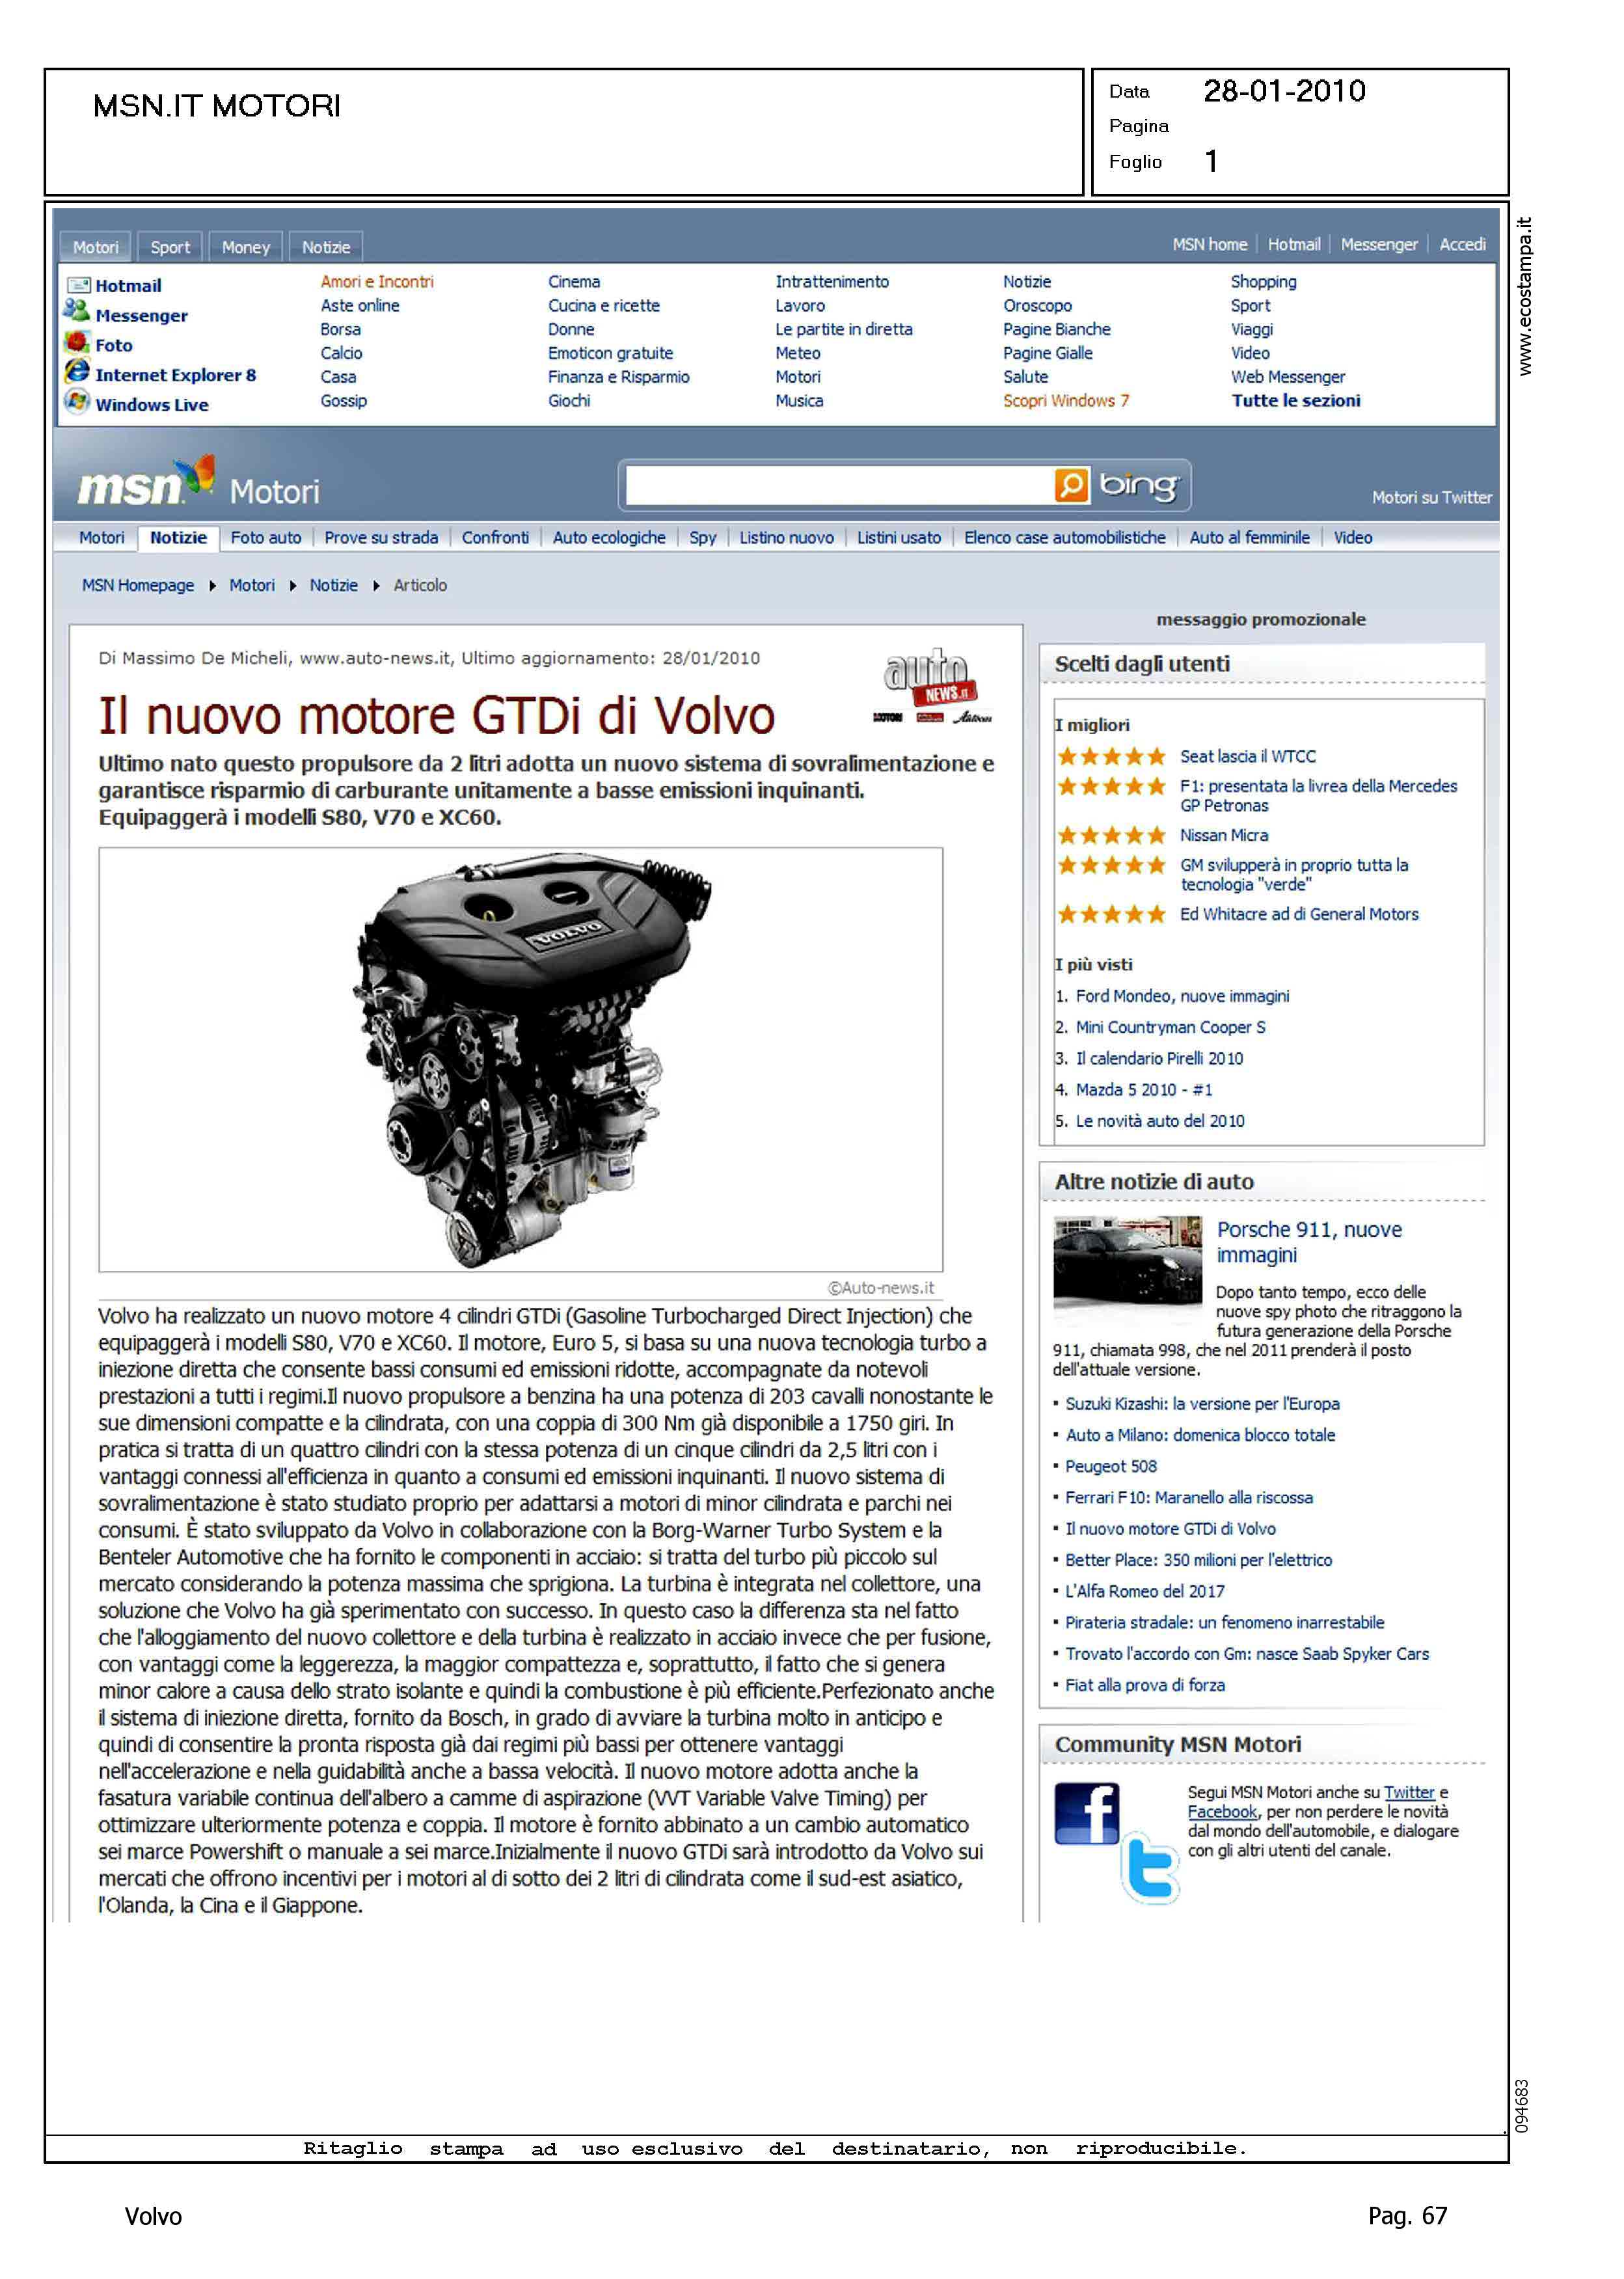
Task: Click the Hotmail envelope icon
Action: click(x=78, y=285)
